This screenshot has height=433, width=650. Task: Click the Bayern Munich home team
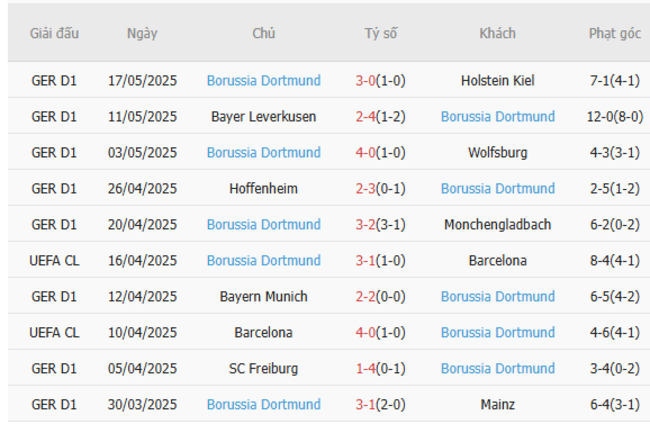pos(264,296)
